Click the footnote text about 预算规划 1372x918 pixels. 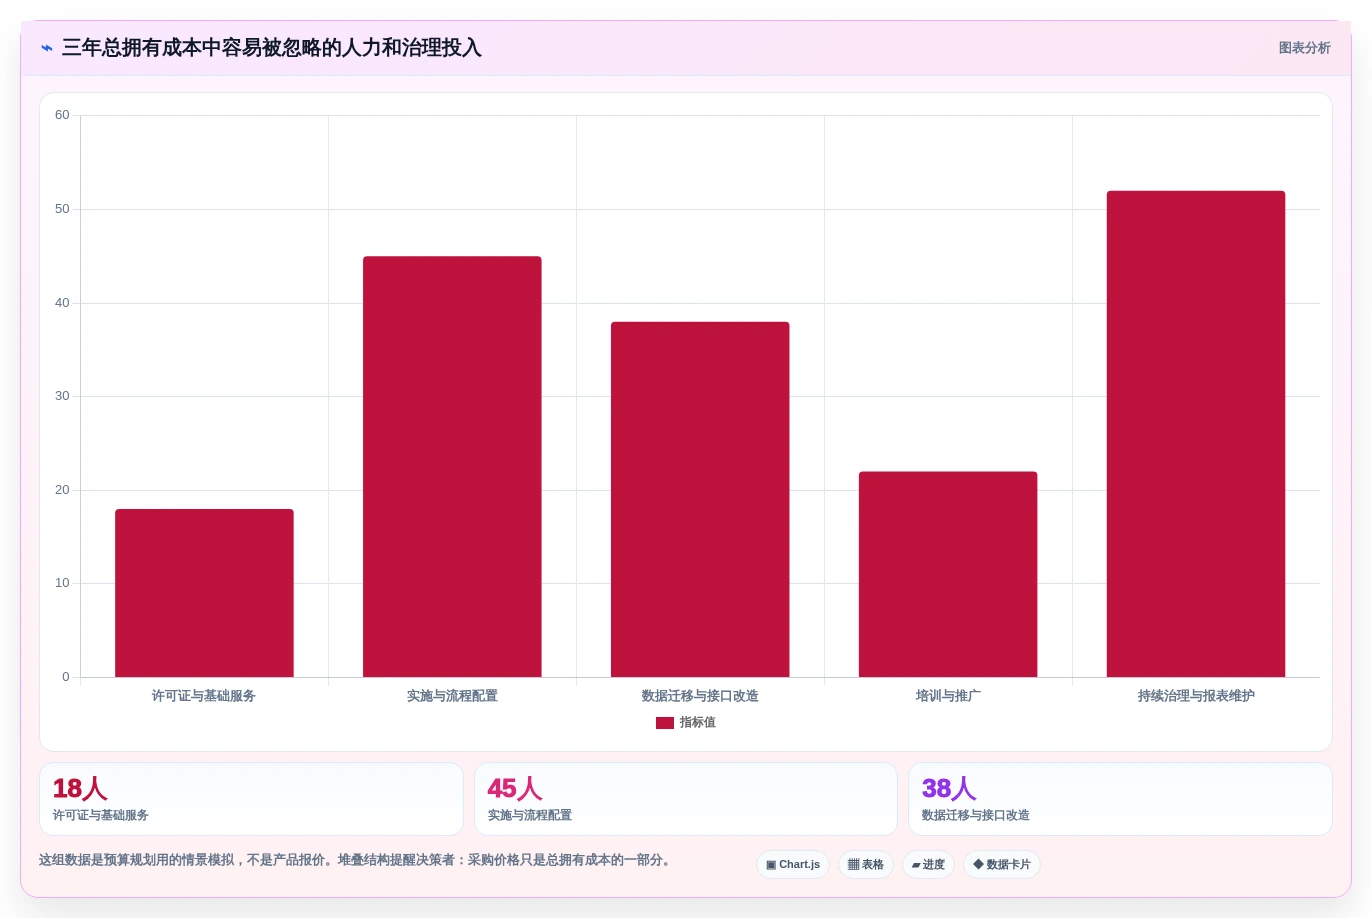[x=357, y=860]
